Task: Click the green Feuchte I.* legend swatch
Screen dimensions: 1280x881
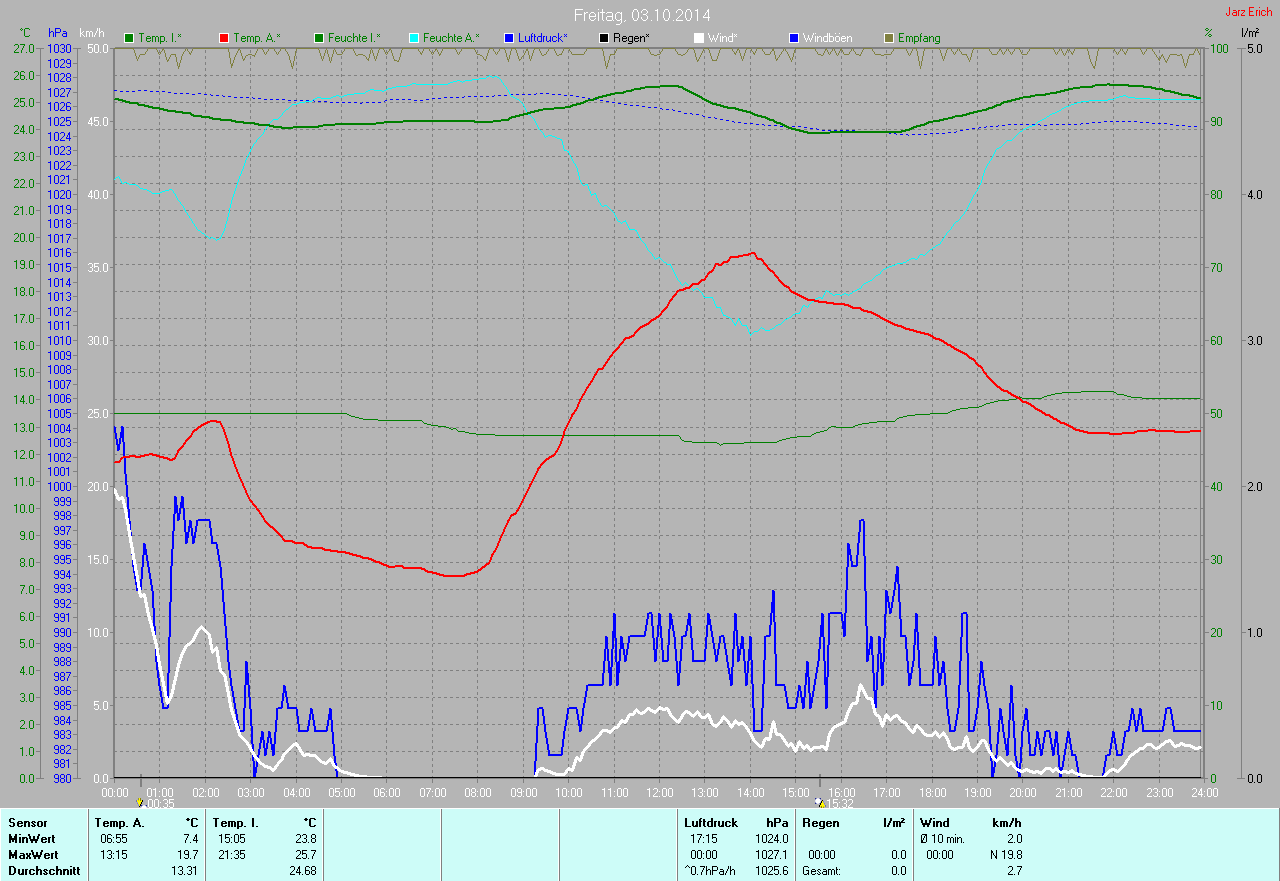Action: (319, 38)
